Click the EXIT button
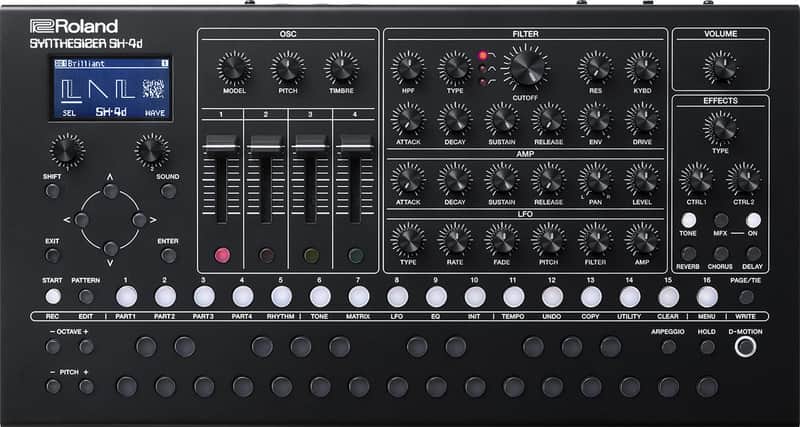 pos(52,256)
